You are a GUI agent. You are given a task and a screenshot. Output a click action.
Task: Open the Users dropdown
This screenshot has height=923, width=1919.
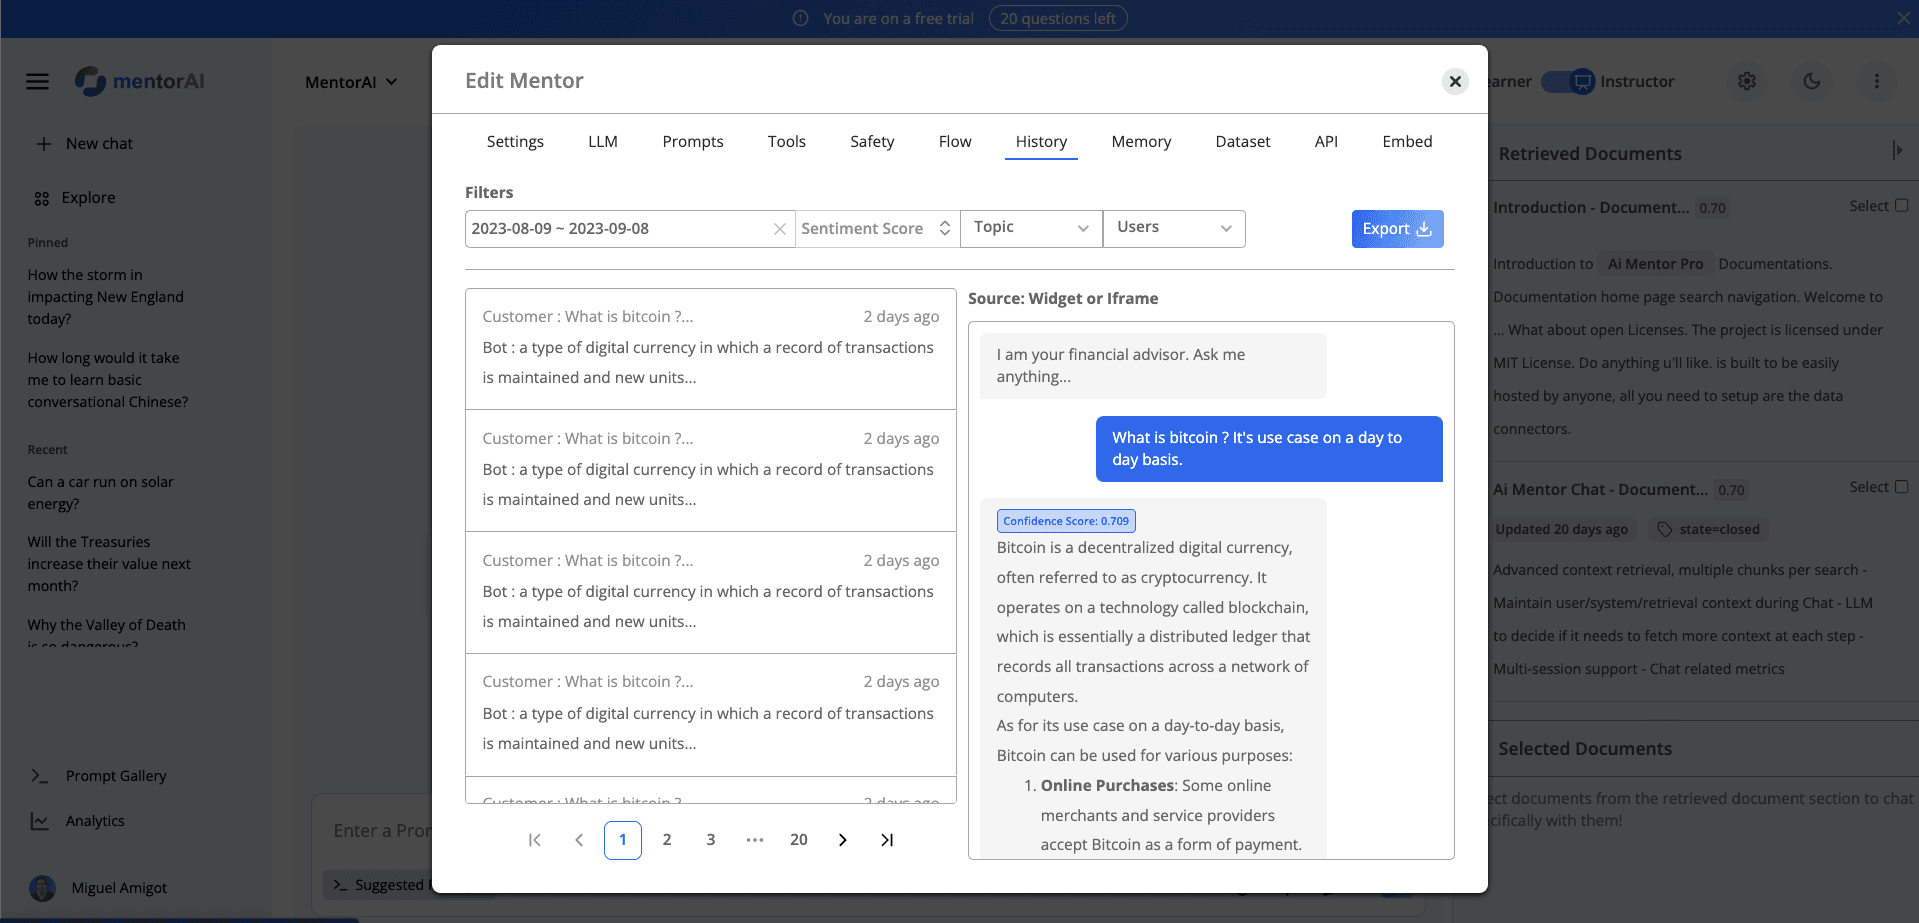[x=1173, y=228]
